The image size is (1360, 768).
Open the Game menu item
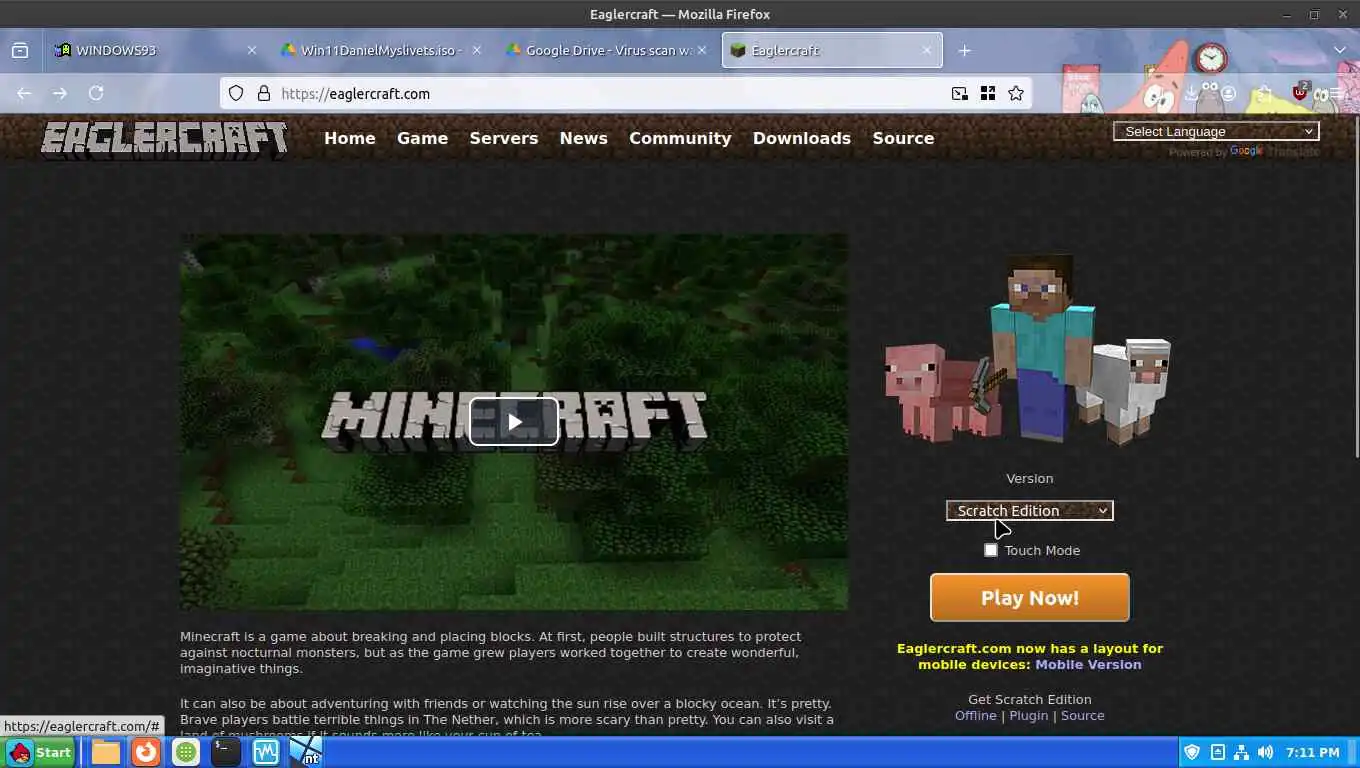(422, 138)
